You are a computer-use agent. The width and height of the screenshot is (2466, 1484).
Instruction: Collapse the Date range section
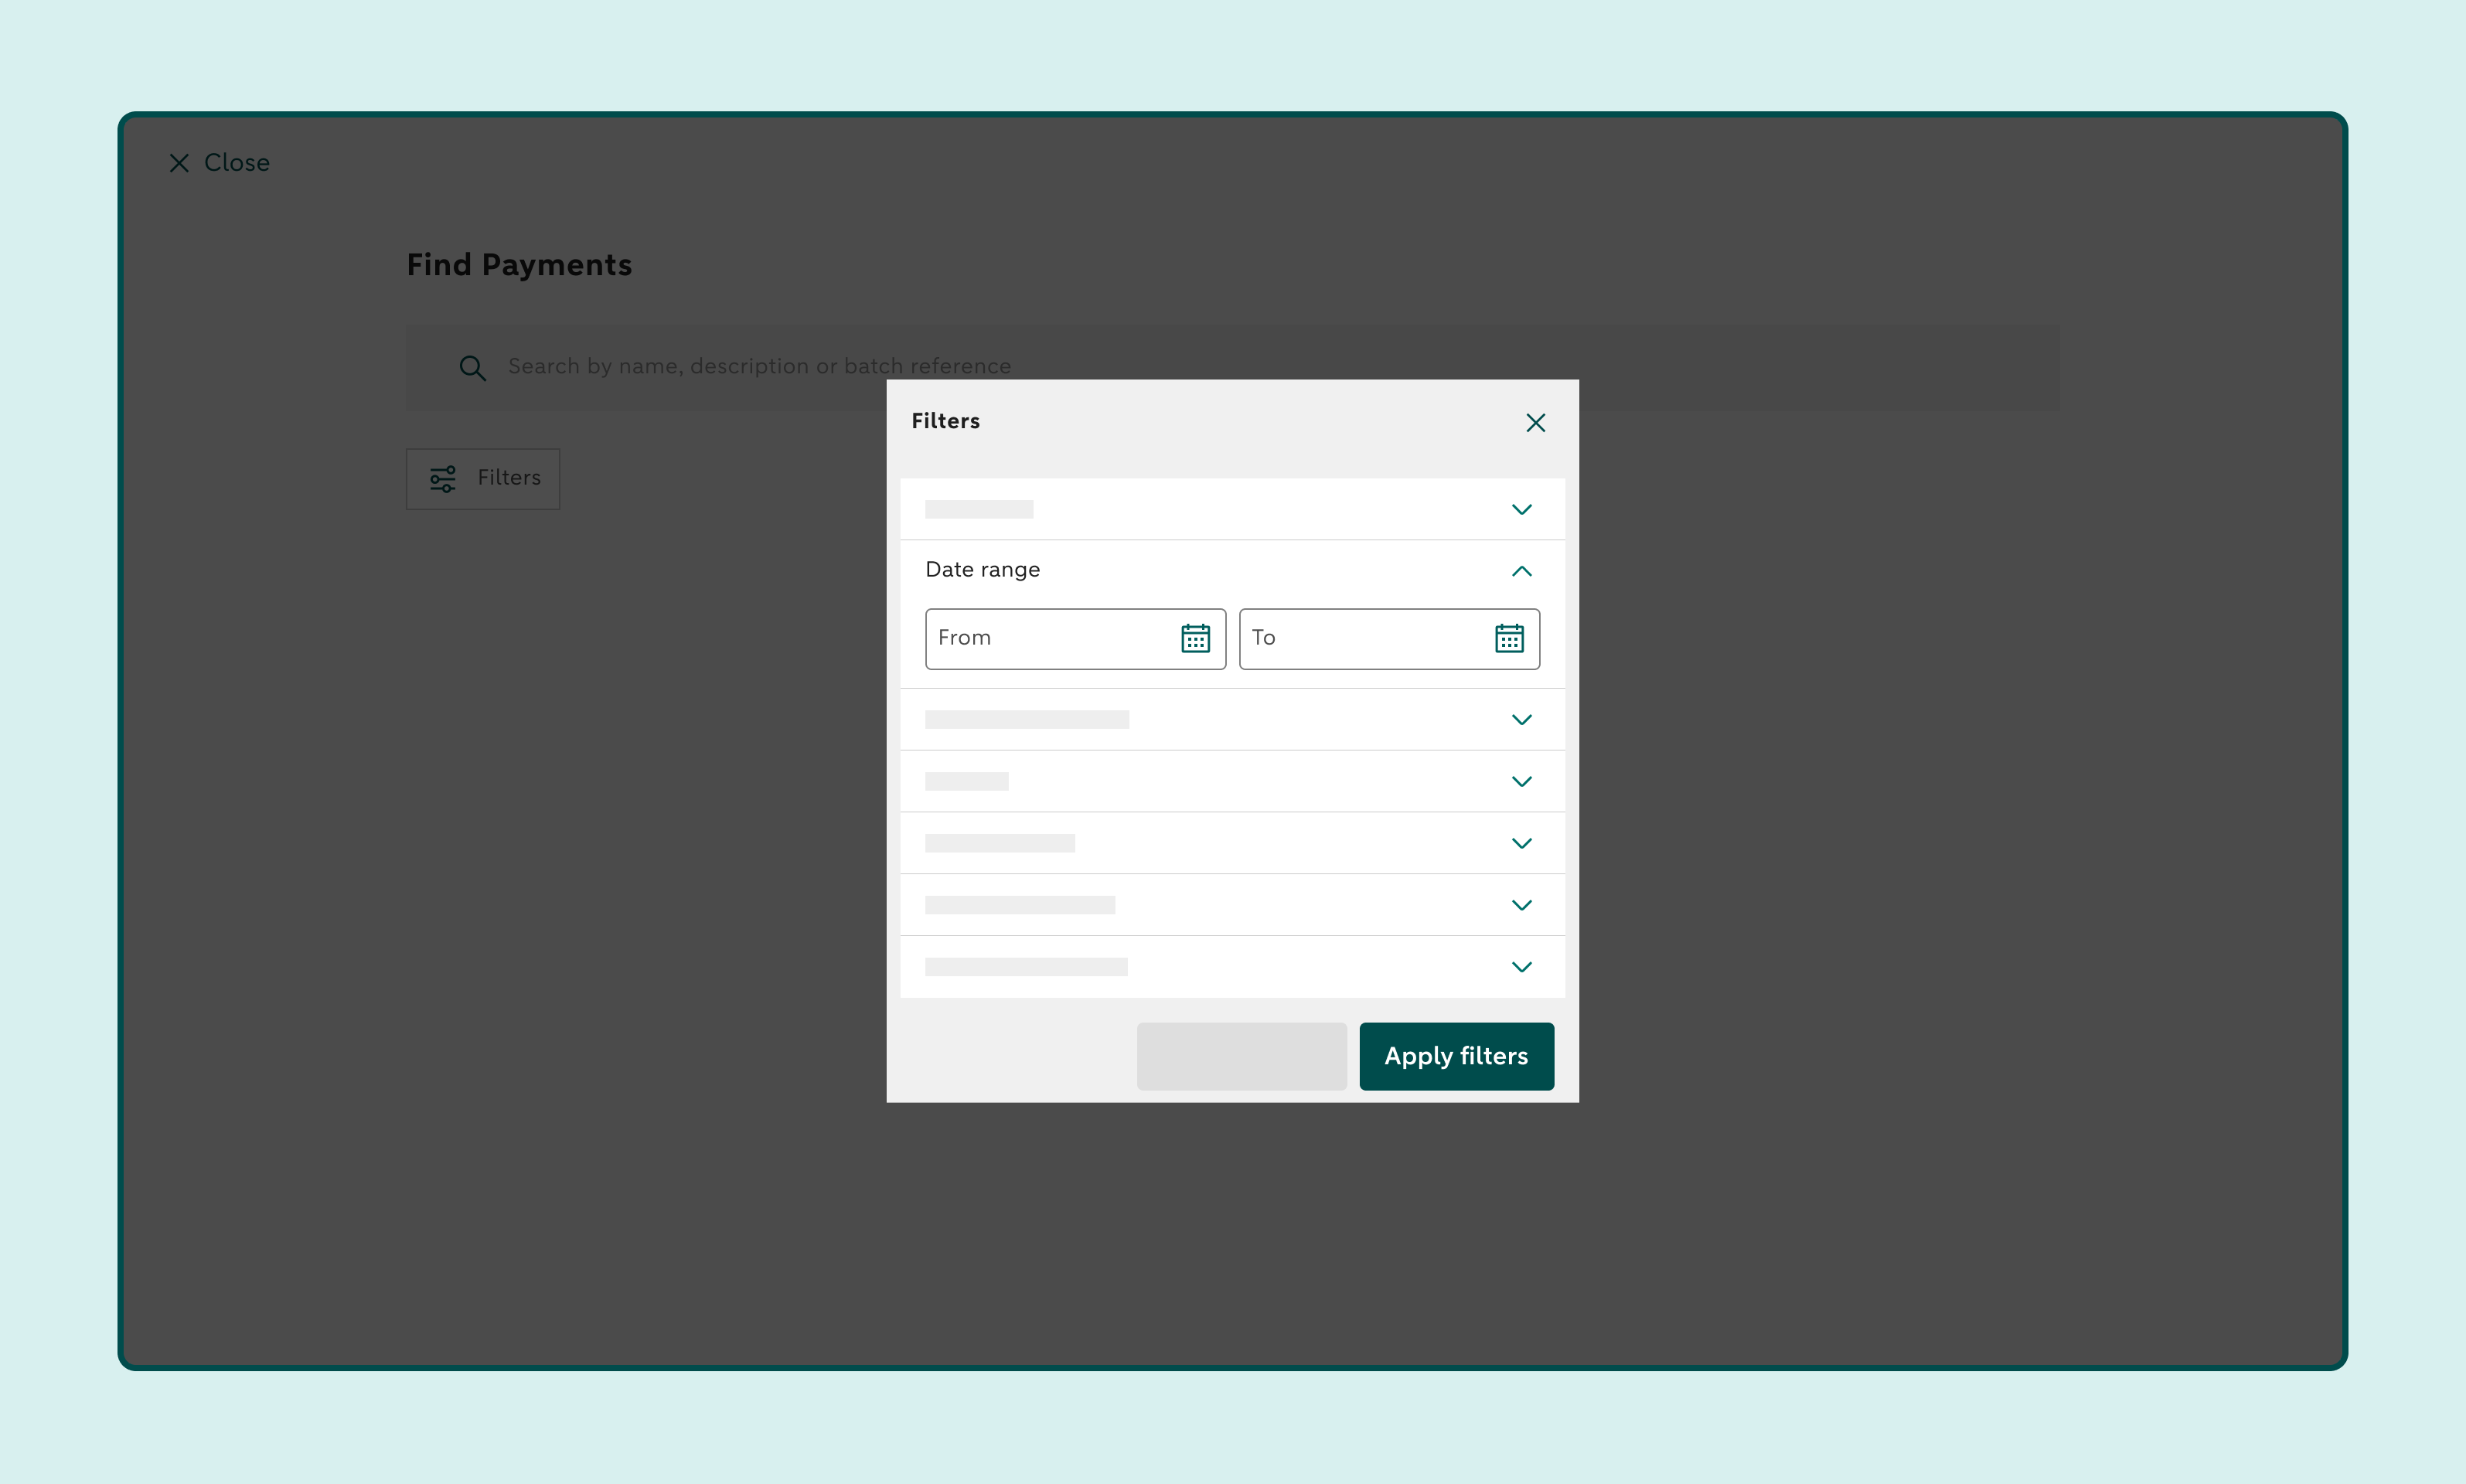(1521, 571)
